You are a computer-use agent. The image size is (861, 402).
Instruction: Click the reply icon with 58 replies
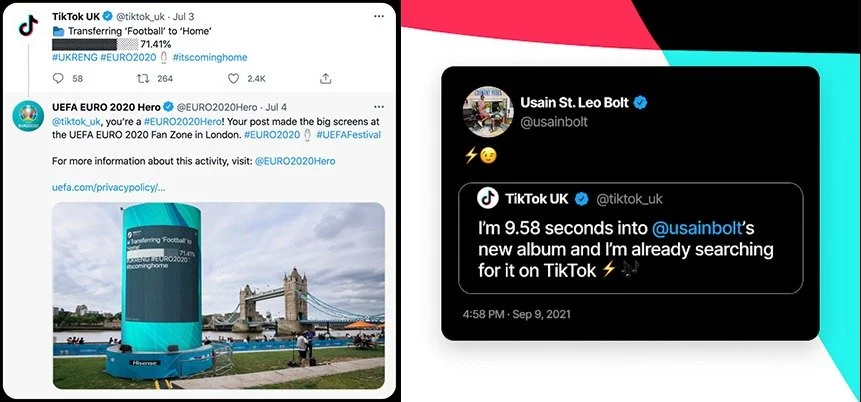point(58,79)
